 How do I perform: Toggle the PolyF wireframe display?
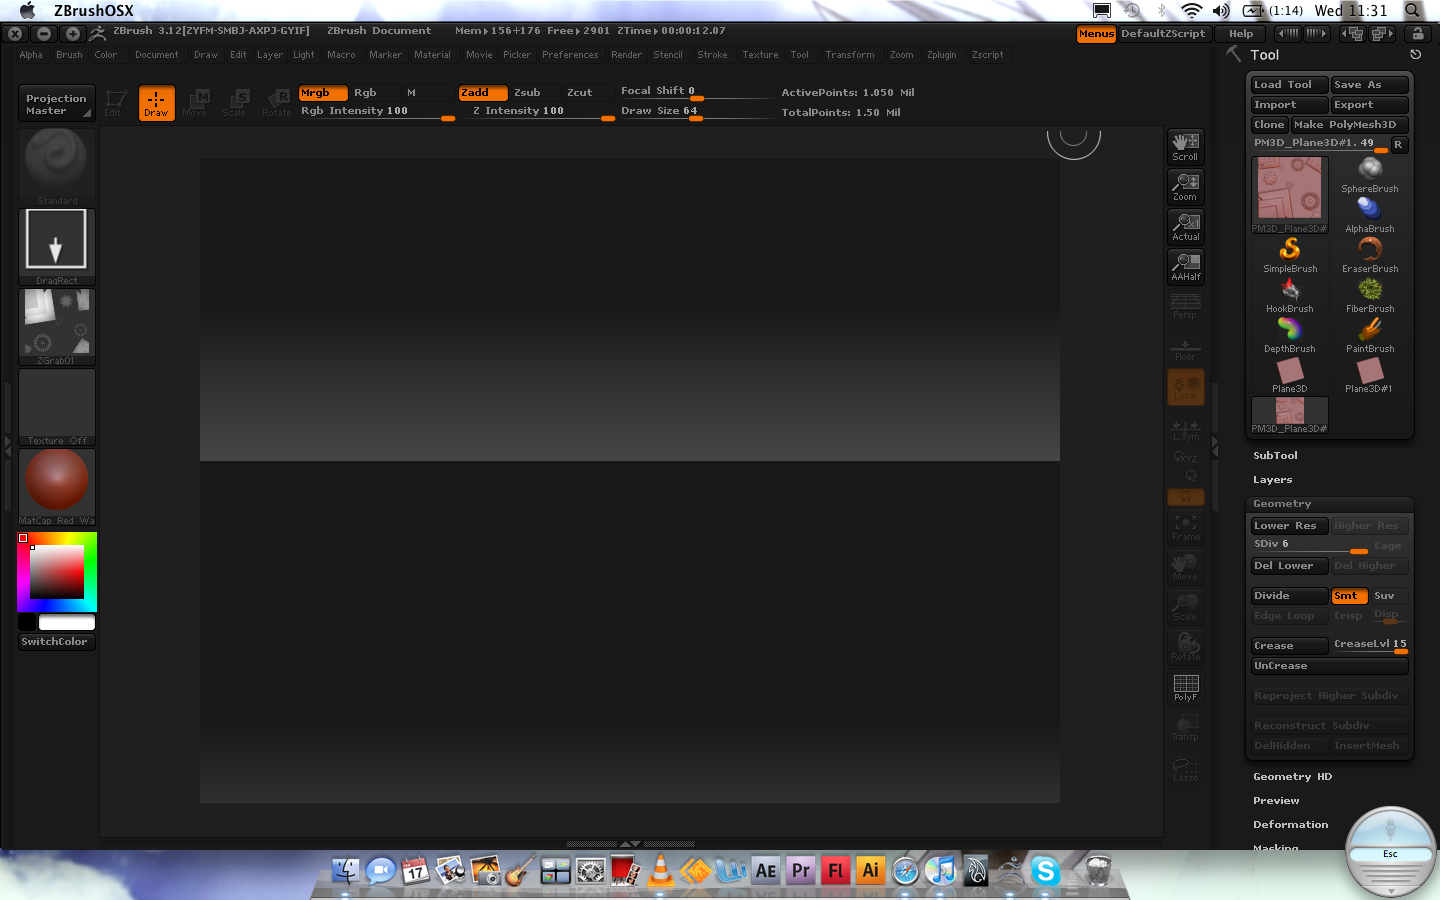coord(1185,687)
